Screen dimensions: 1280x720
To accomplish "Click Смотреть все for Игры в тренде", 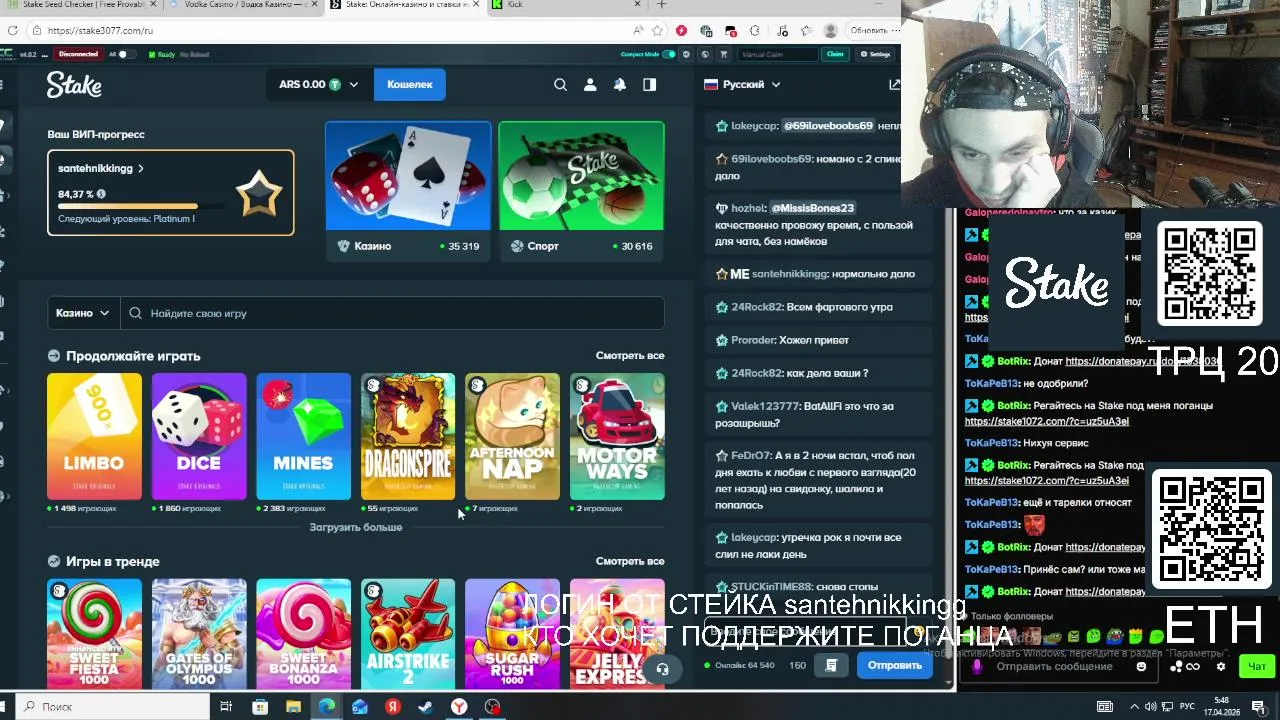I will click(x=630, y=561).
